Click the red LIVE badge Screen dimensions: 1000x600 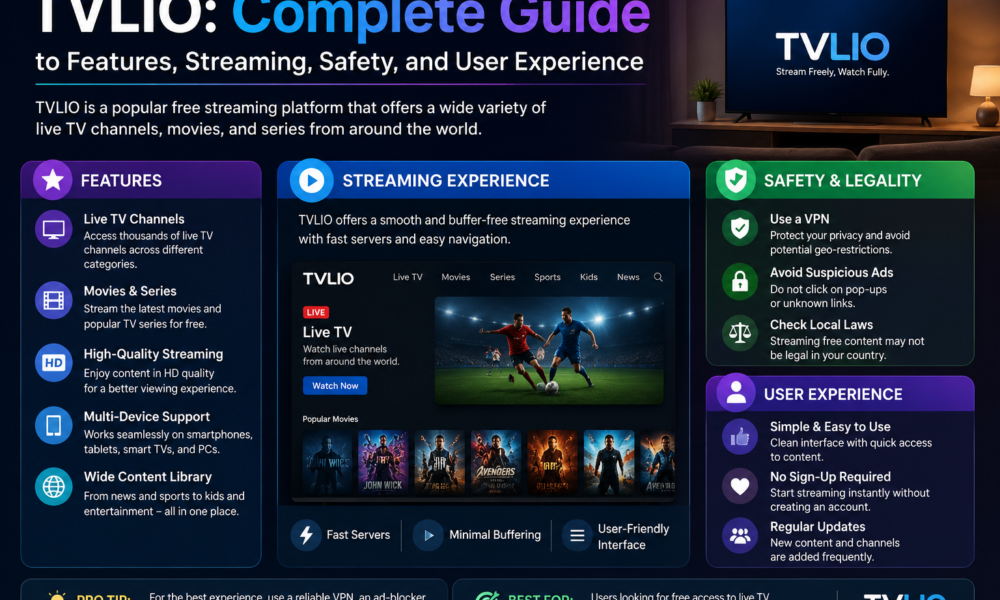click(x=316, y=312)
